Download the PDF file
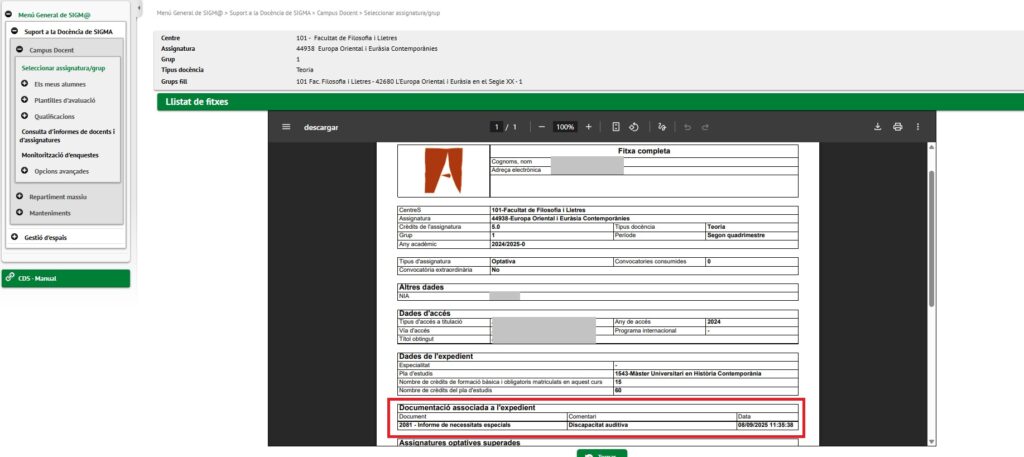This screenshot has width=1024, height=457. [x=878, y=127]
